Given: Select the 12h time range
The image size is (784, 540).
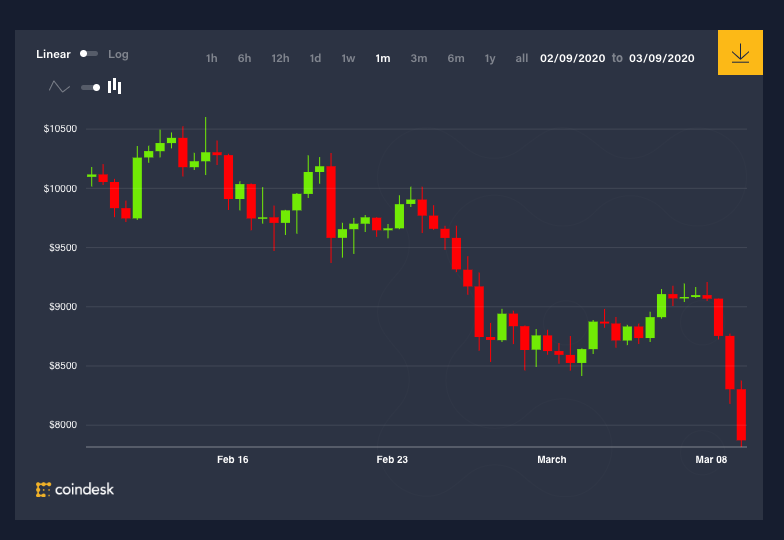Looking at the screenshot, I should [x=280, y=58].
